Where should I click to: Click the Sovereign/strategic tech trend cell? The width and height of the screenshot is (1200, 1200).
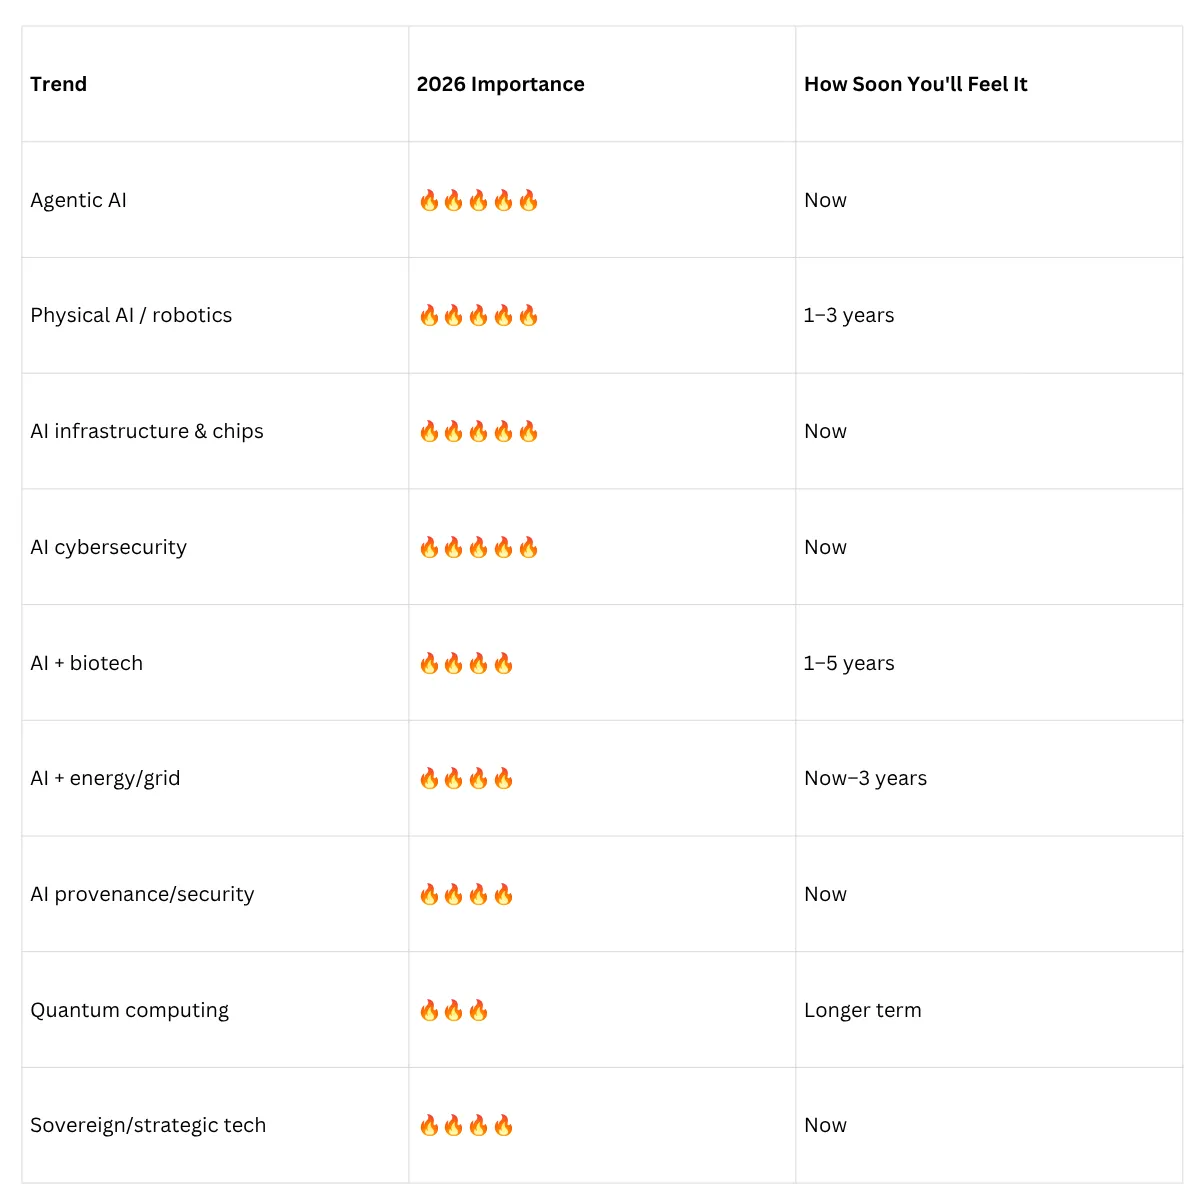[215, 1125]
